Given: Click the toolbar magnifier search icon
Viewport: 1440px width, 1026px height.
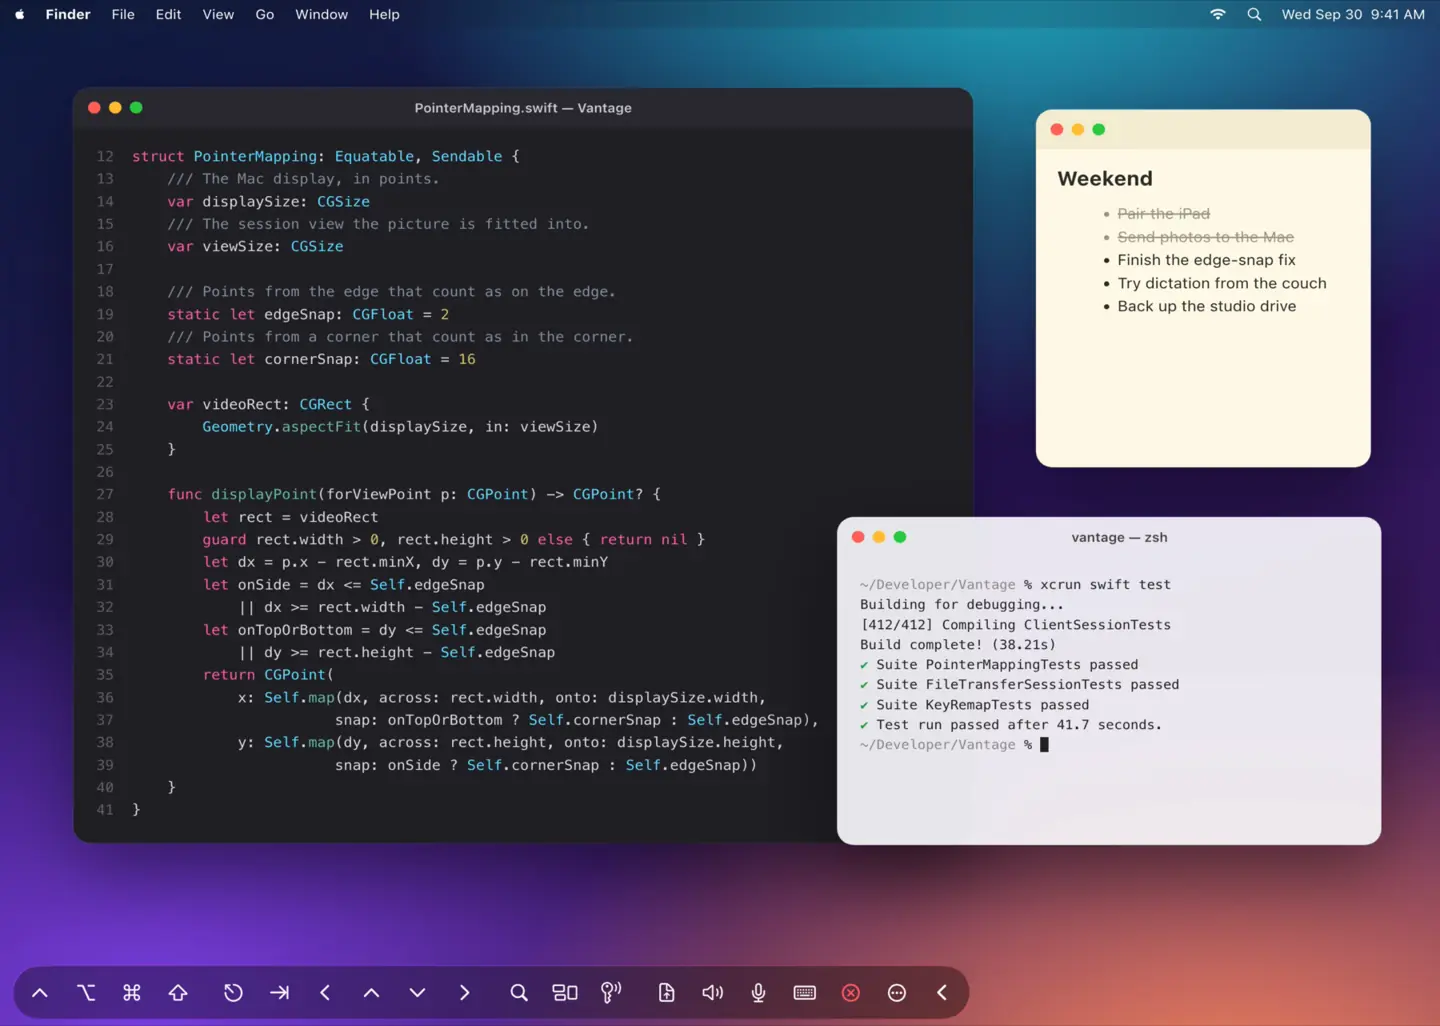Looking at the screenshot, I should [518, 993].
